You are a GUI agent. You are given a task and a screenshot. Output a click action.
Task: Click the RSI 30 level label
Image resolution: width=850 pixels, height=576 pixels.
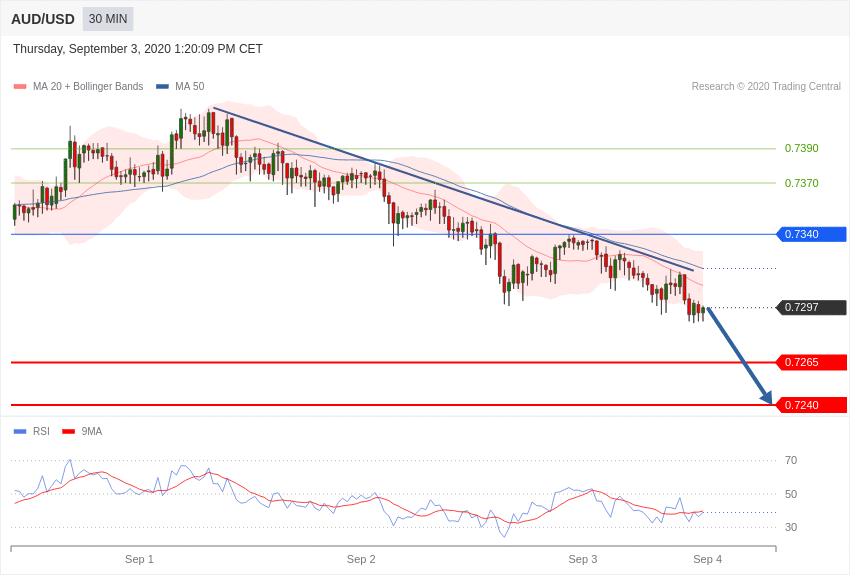click(791, 527)
